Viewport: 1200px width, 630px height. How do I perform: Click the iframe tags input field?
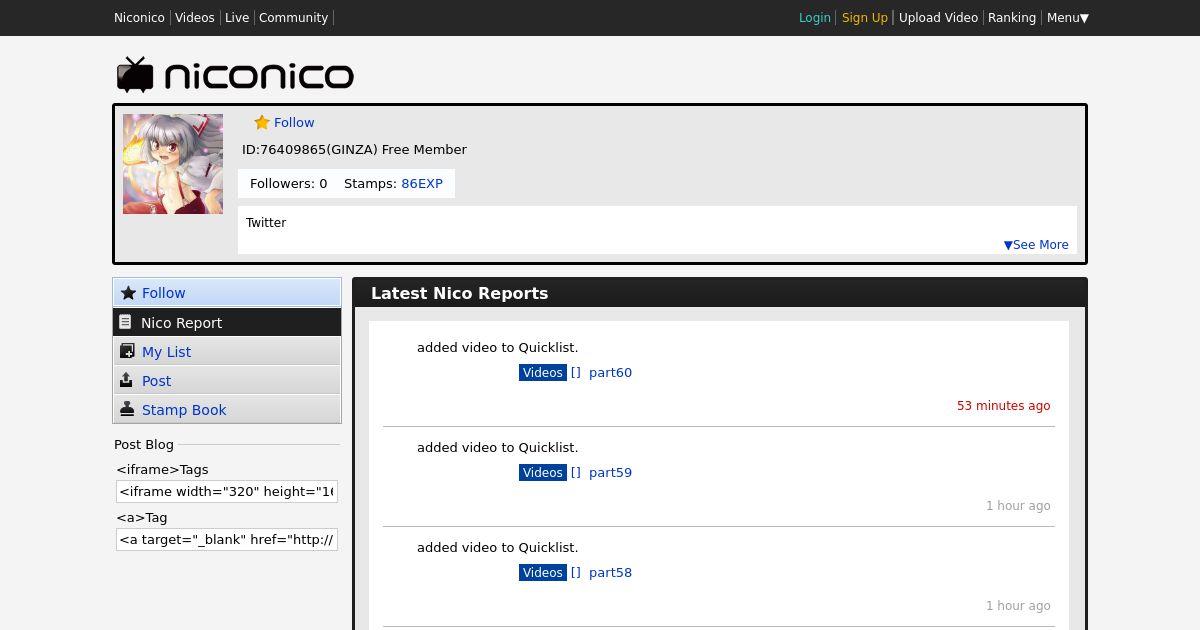(227, 491)
